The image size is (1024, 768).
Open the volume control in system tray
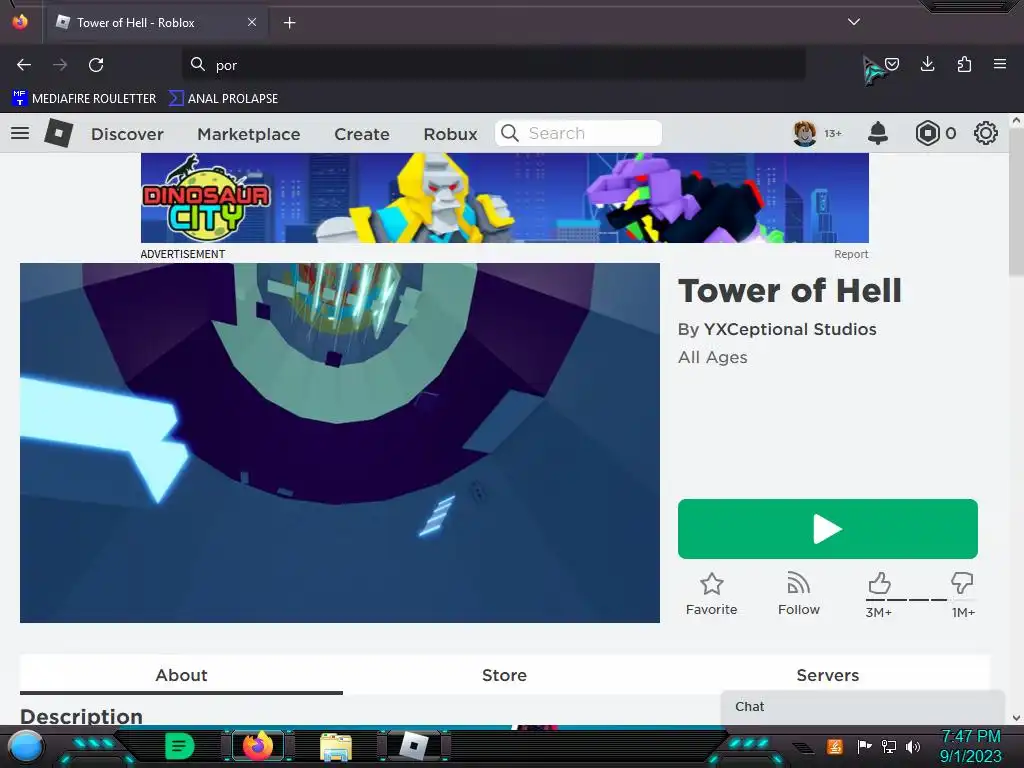(x=913, y=746)
